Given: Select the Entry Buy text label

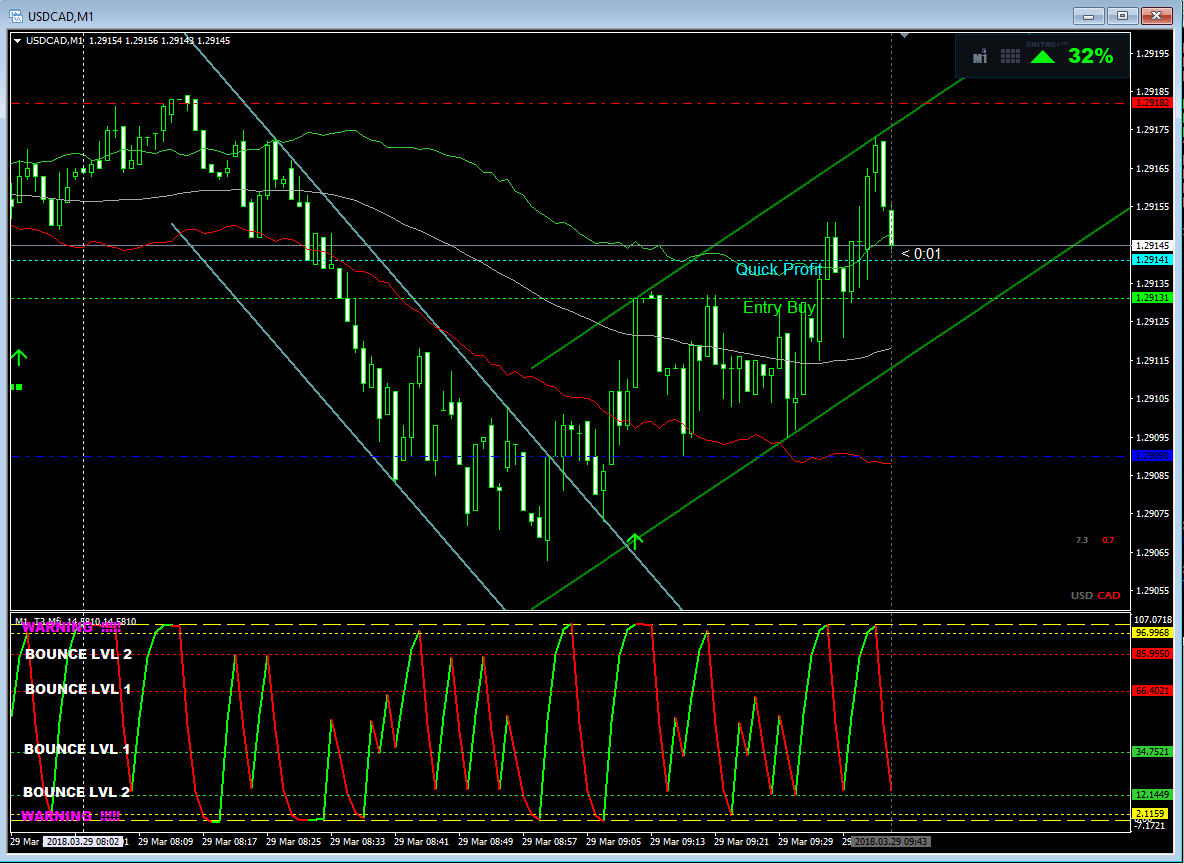Looking at the screenshot, I should click(x=779, y=307).
